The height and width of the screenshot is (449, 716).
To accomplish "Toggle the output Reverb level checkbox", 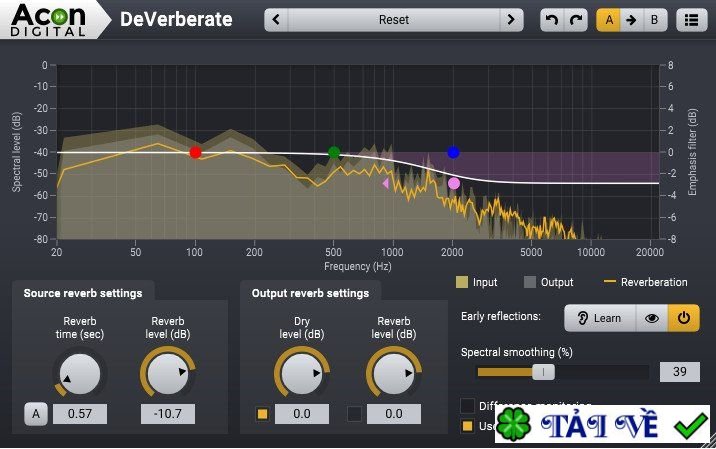I will pyautogui.click(x=355, y=414).
